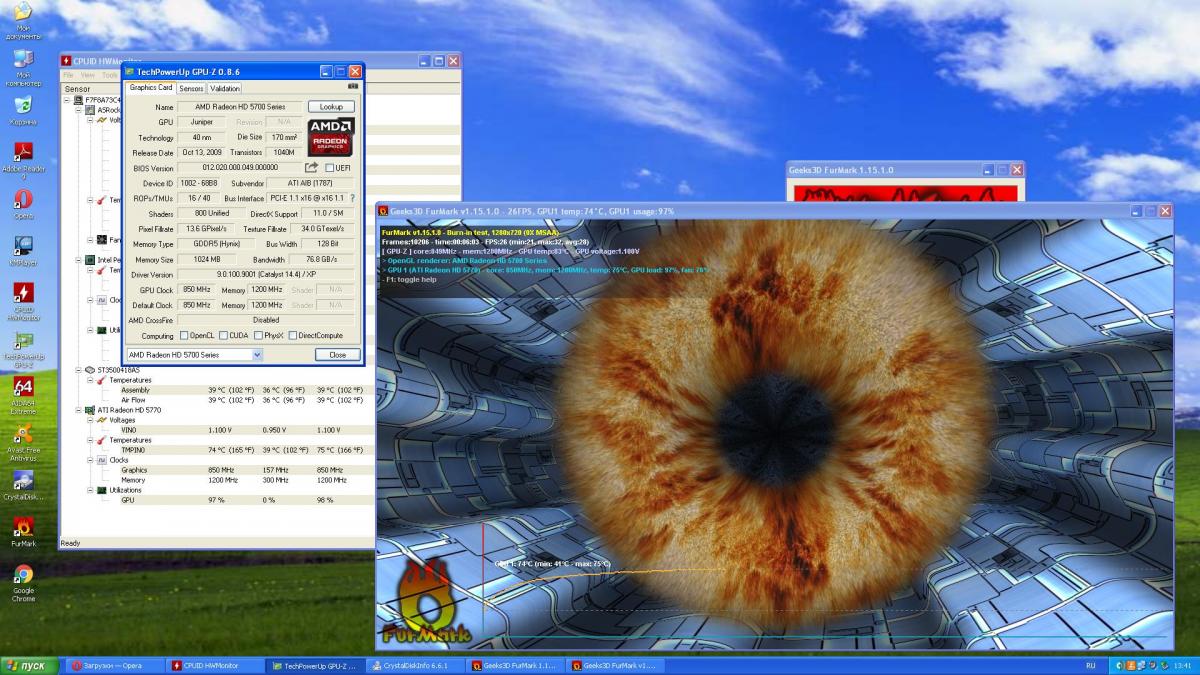Collapse the ATI Radeon HD 5770 node

[78, 410]
